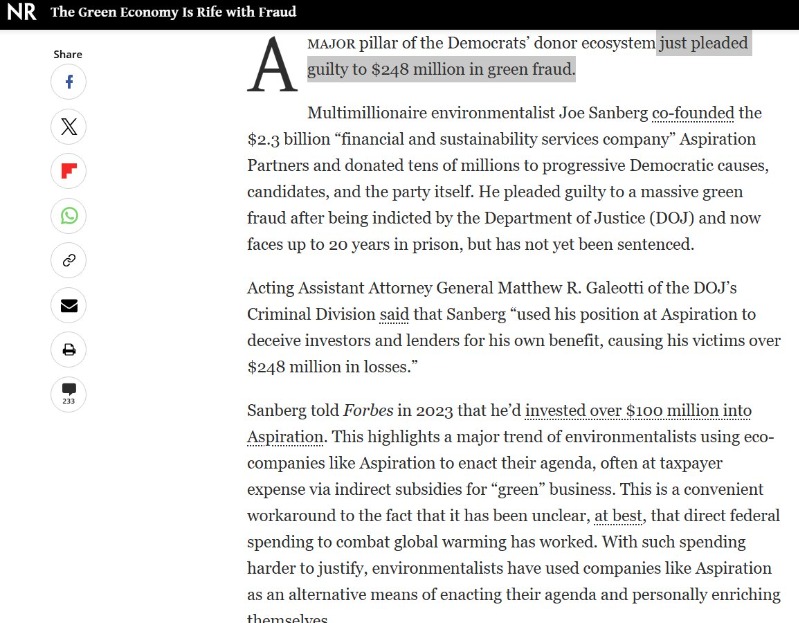Share the article on Facebook

(69, 82)
